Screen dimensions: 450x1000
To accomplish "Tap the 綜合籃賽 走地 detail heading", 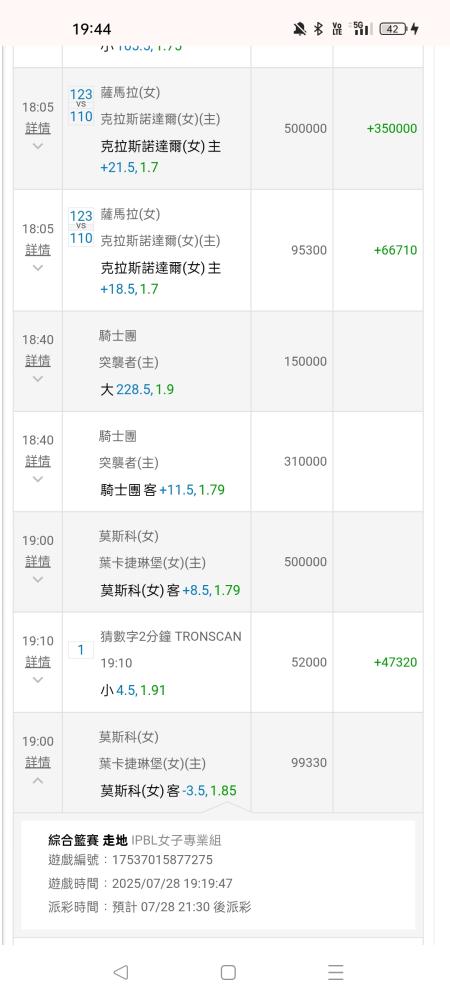I will 88,840.
